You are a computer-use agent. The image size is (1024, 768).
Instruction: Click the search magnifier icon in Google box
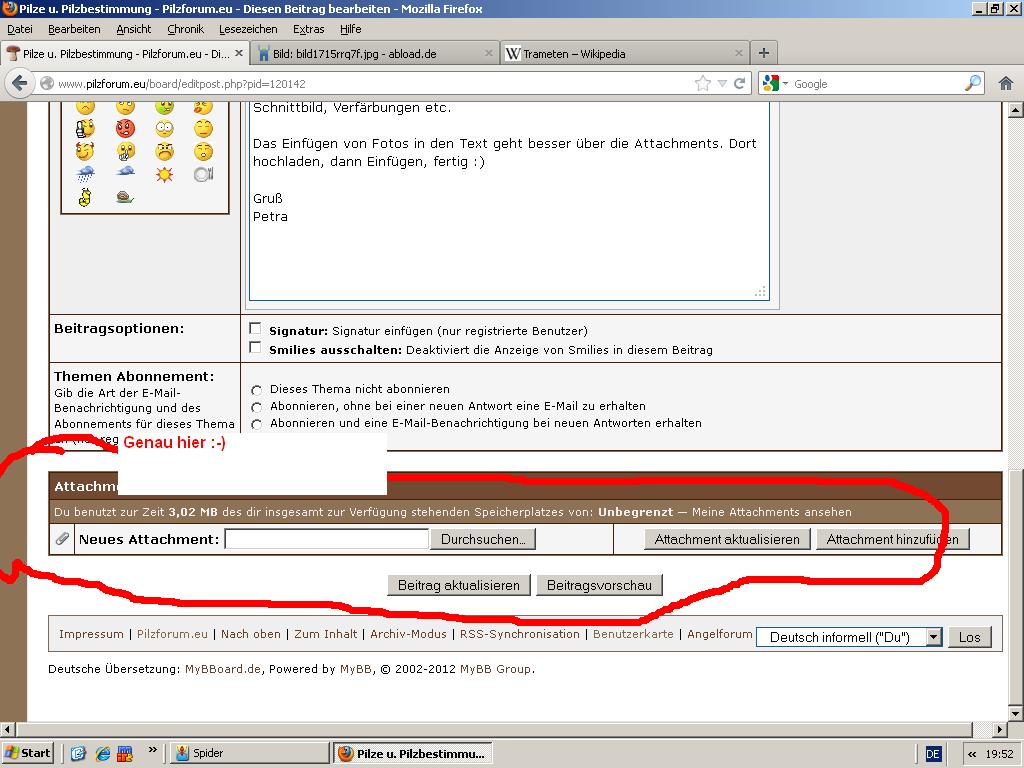click(971, 84)
